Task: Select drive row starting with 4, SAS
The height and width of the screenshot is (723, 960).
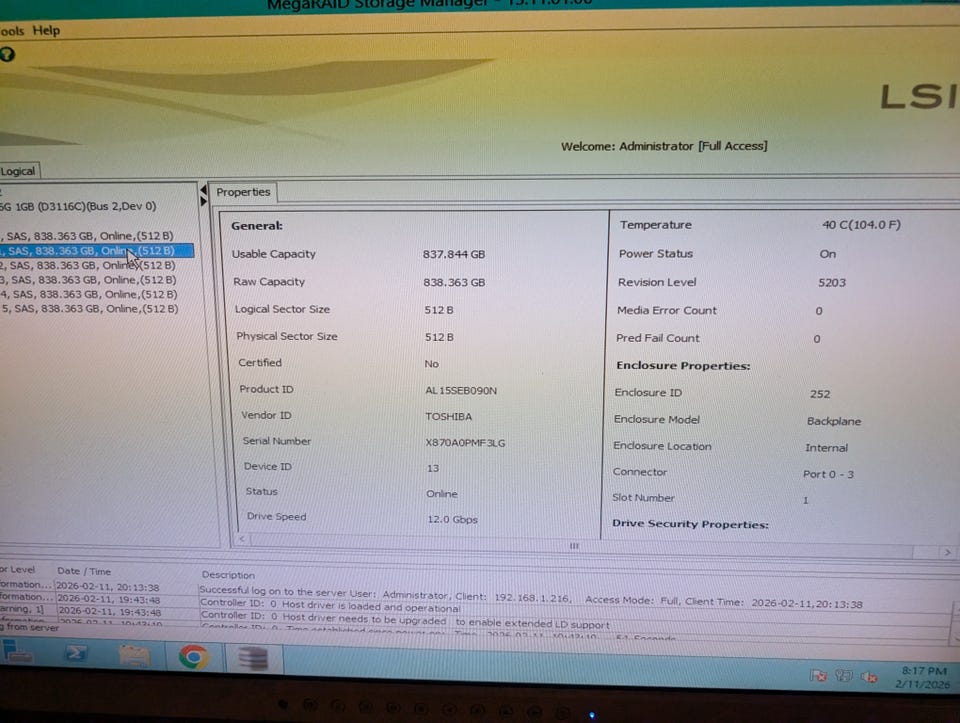Action: pos(89,294)
